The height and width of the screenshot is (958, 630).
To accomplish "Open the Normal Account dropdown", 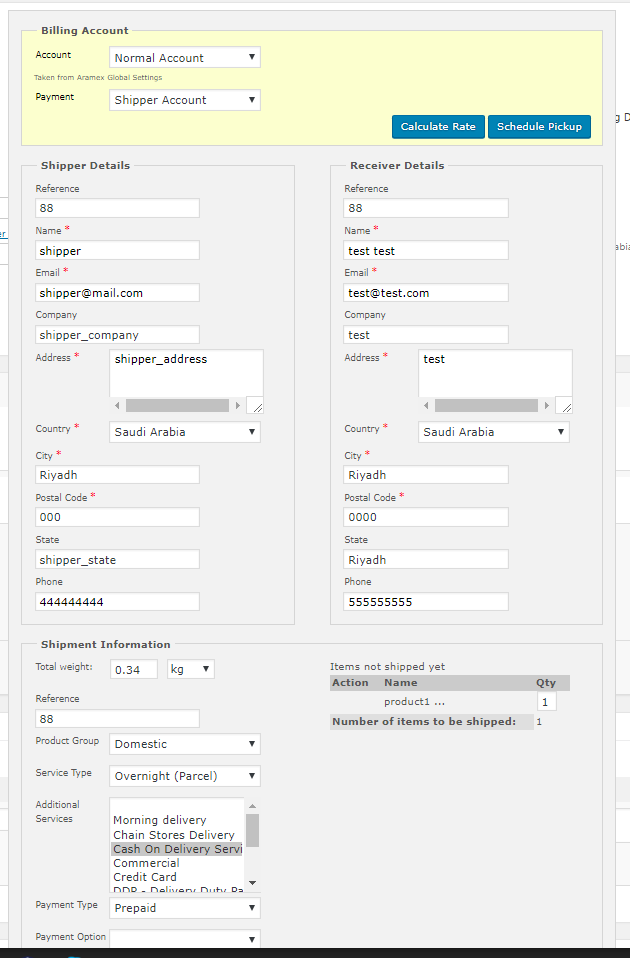I will point(184,58).
